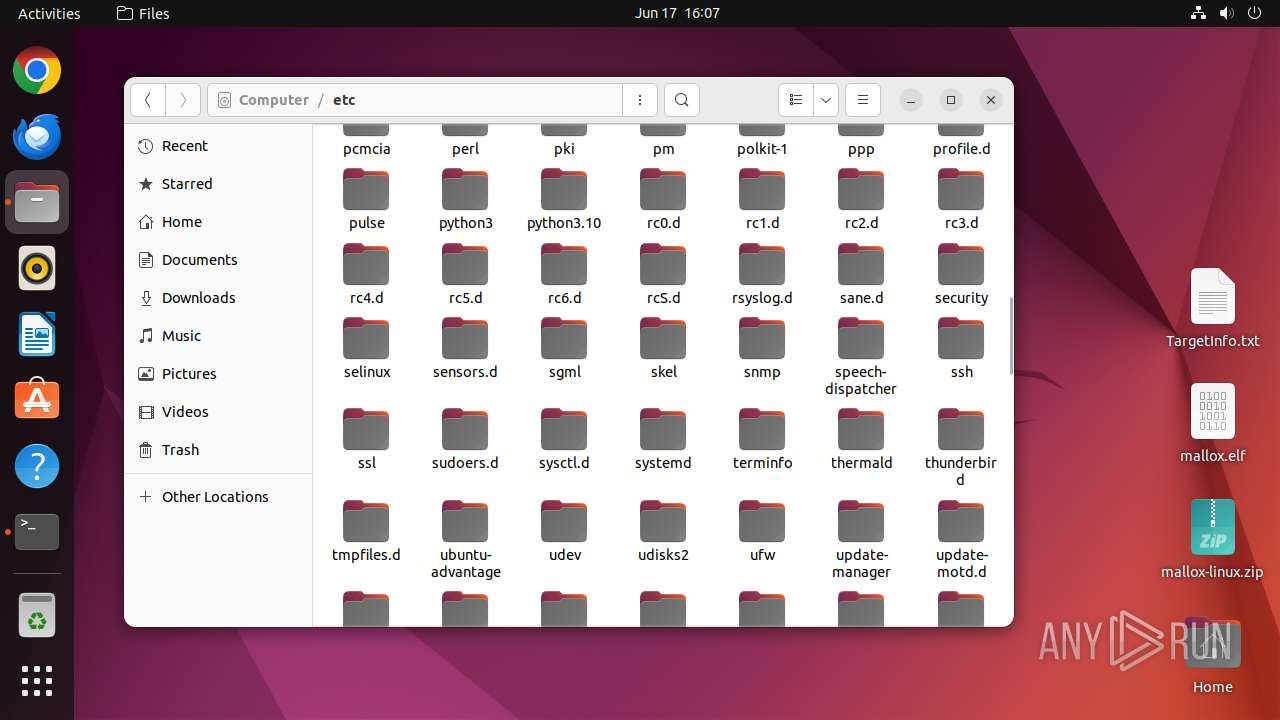Select the pulse folder

coord(366,201)
